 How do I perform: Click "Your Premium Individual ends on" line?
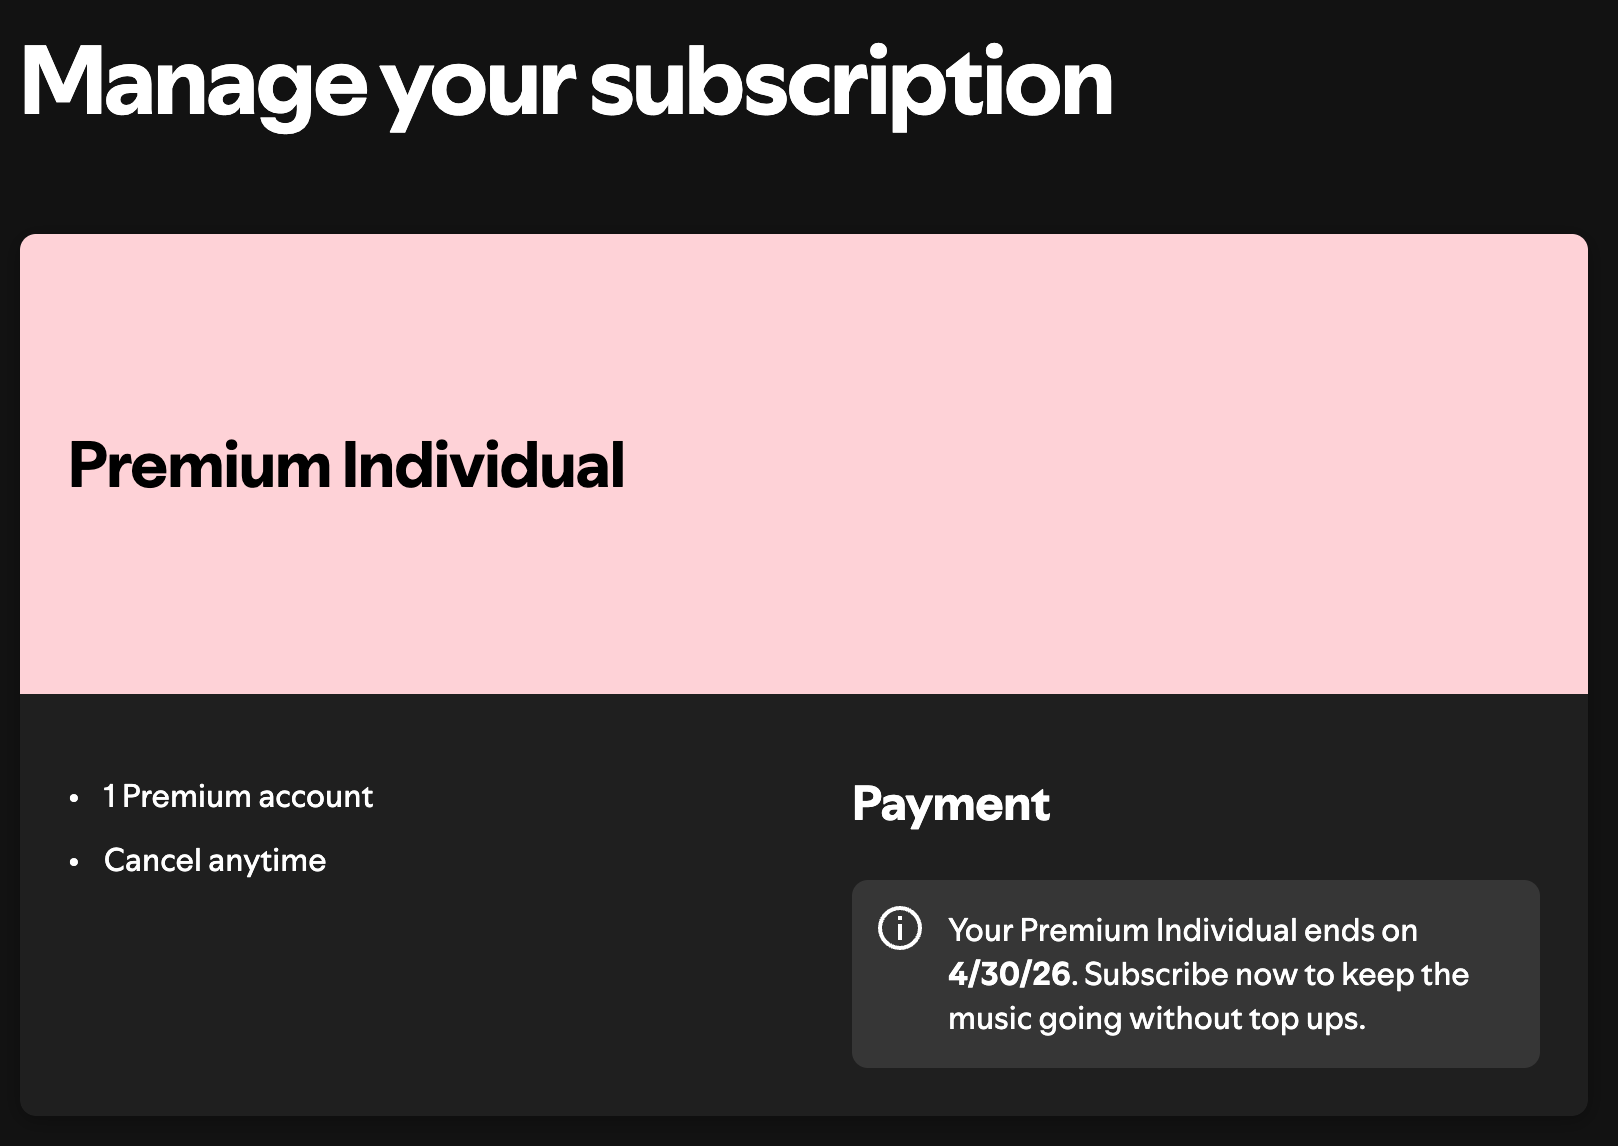click(x=1183, y=930)
